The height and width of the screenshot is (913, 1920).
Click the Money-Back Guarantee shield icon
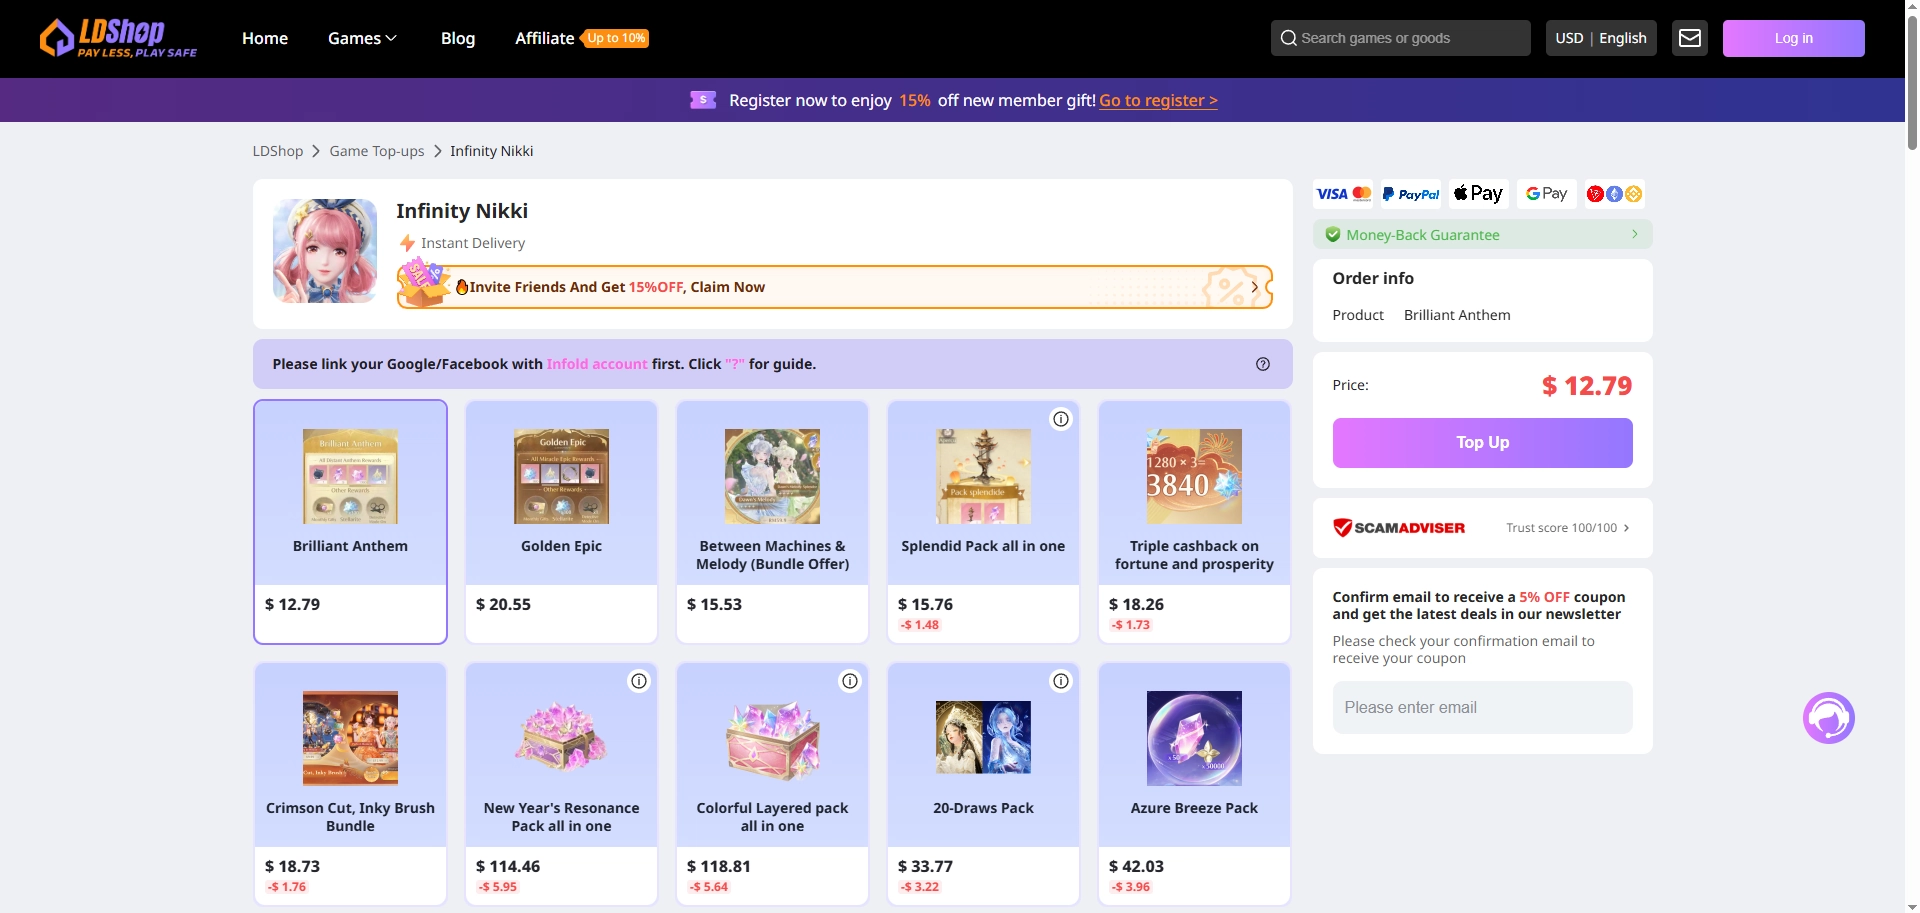(x=1333, y=235)
